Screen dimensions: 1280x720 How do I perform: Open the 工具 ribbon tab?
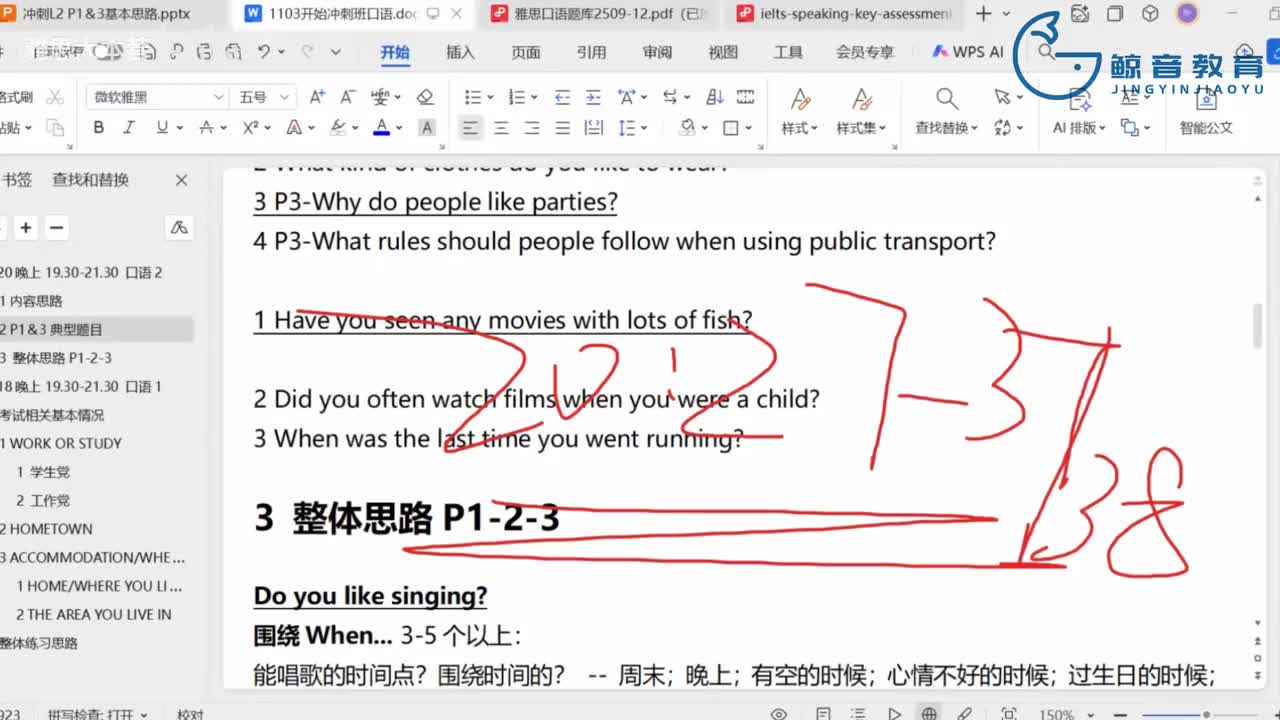(788, 52)
